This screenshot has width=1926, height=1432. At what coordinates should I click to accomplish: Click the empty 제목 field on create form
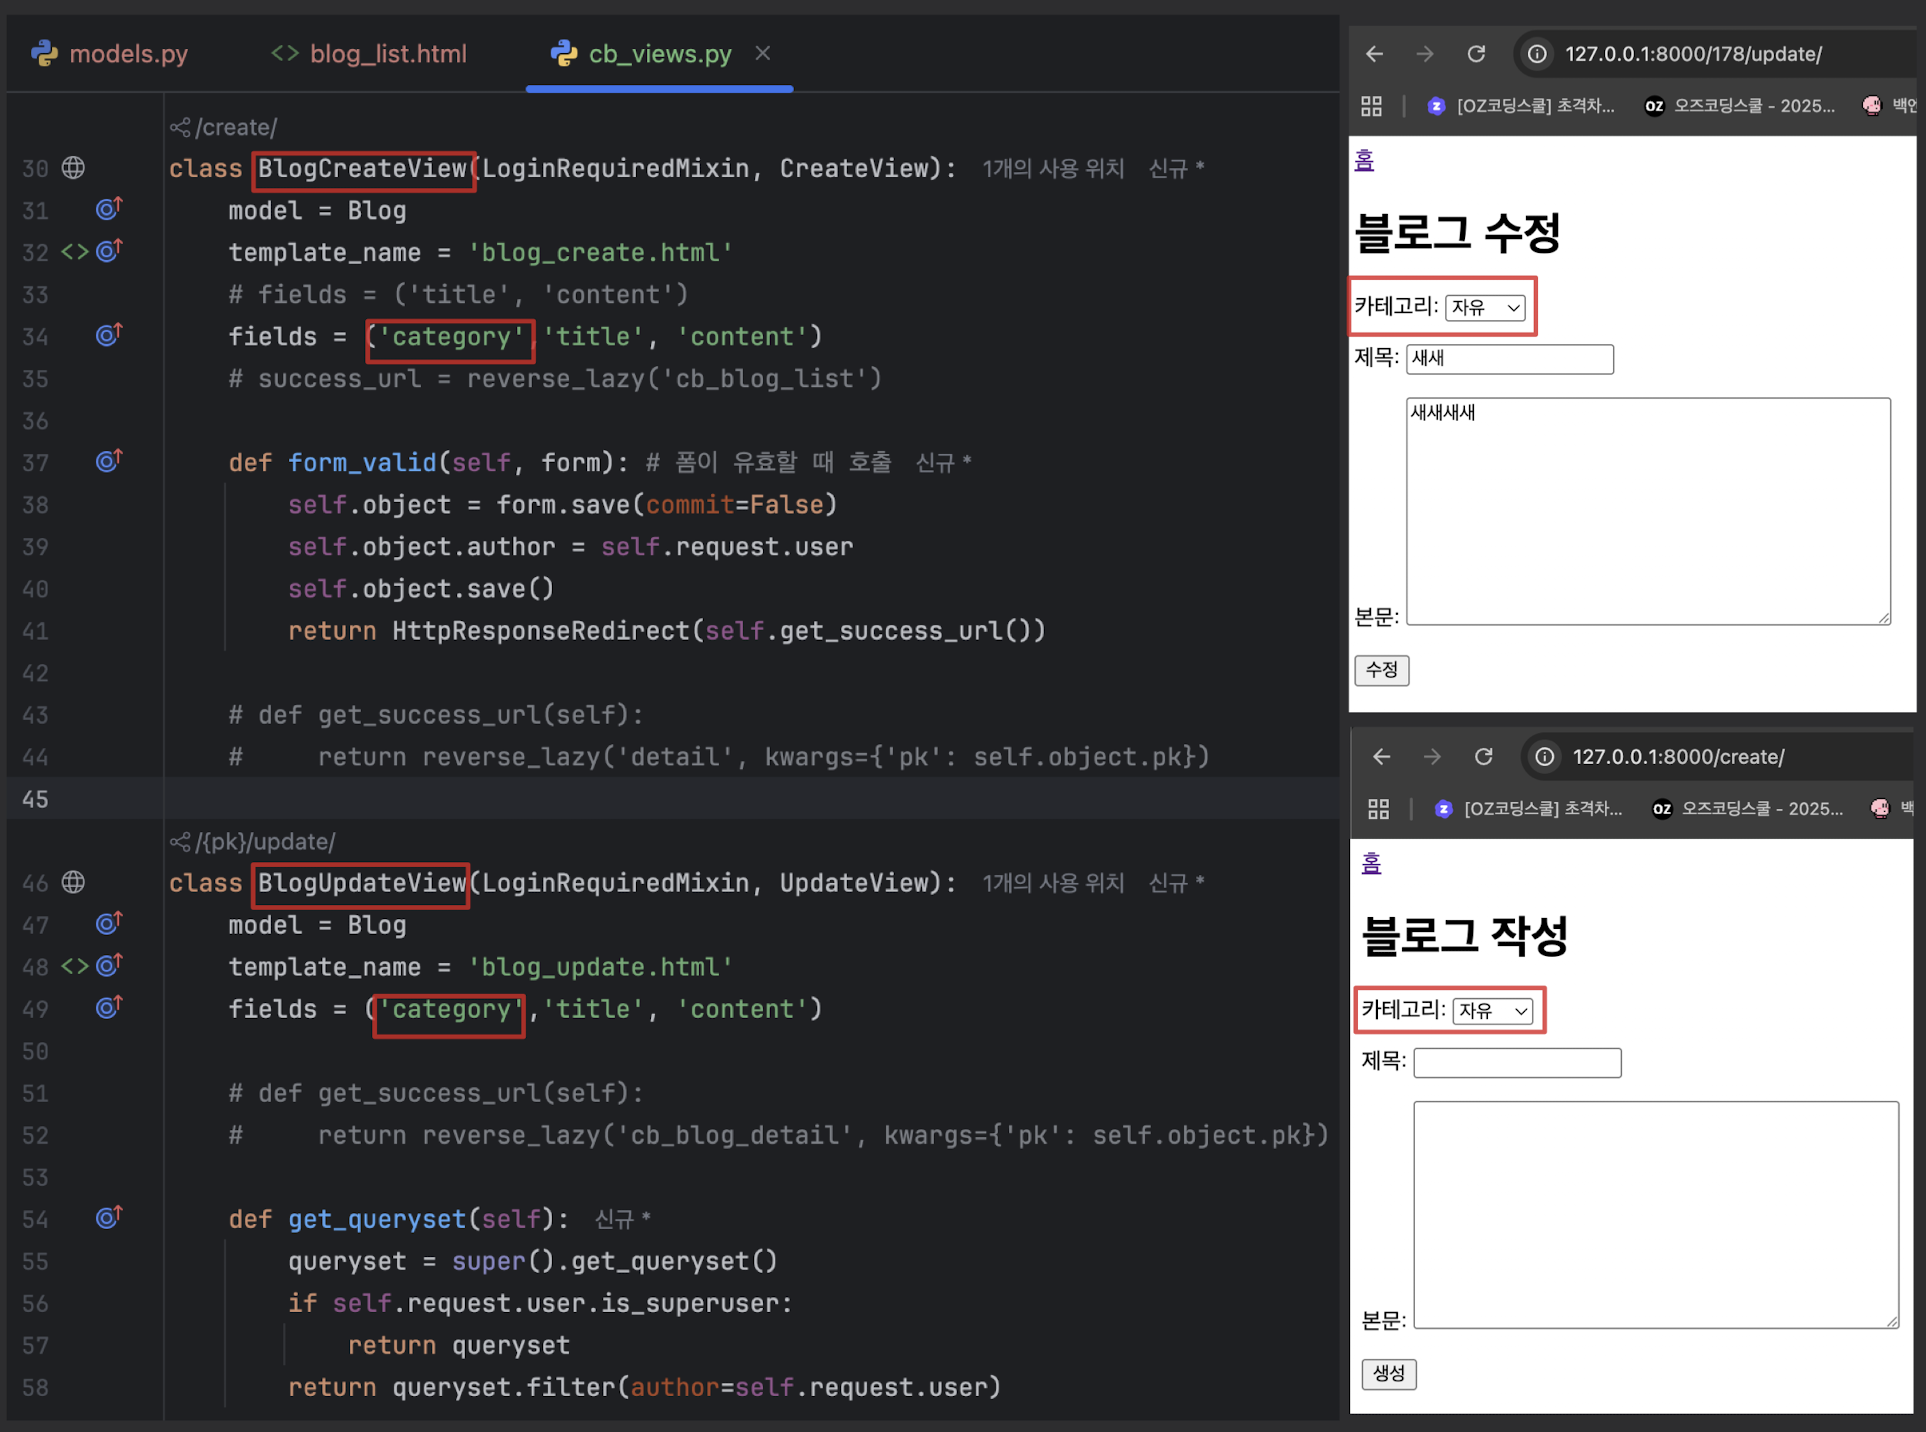click(x=1517, y=1063)
